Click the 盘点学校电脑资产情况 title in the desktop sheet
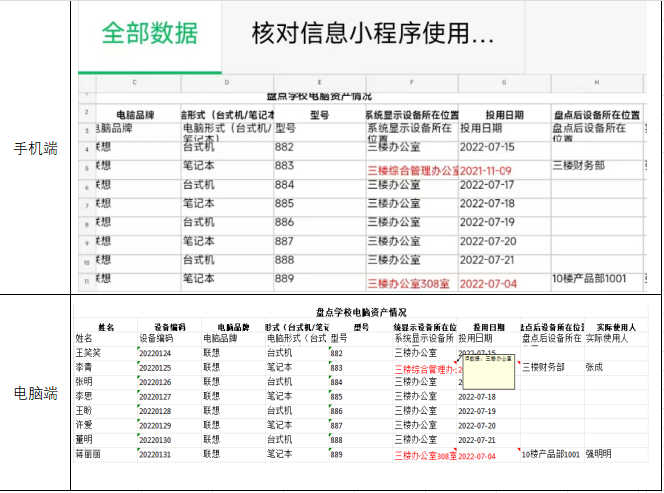This screenshot has height=493, width=664. [361, 313]
